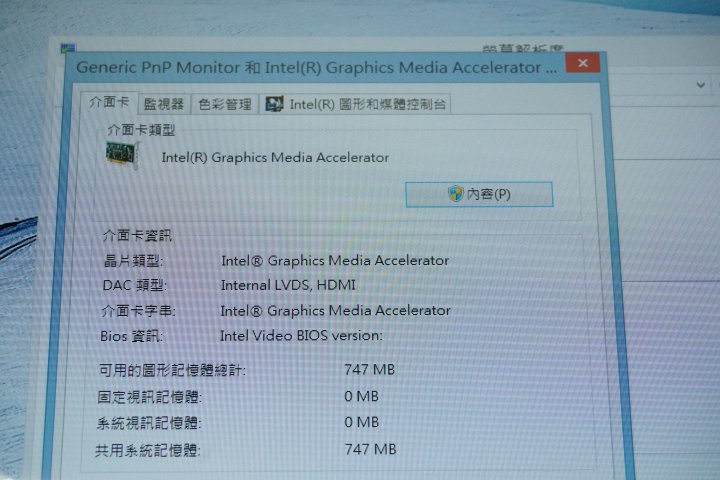Expand the dropdown chevron in background window

(701, 85)
